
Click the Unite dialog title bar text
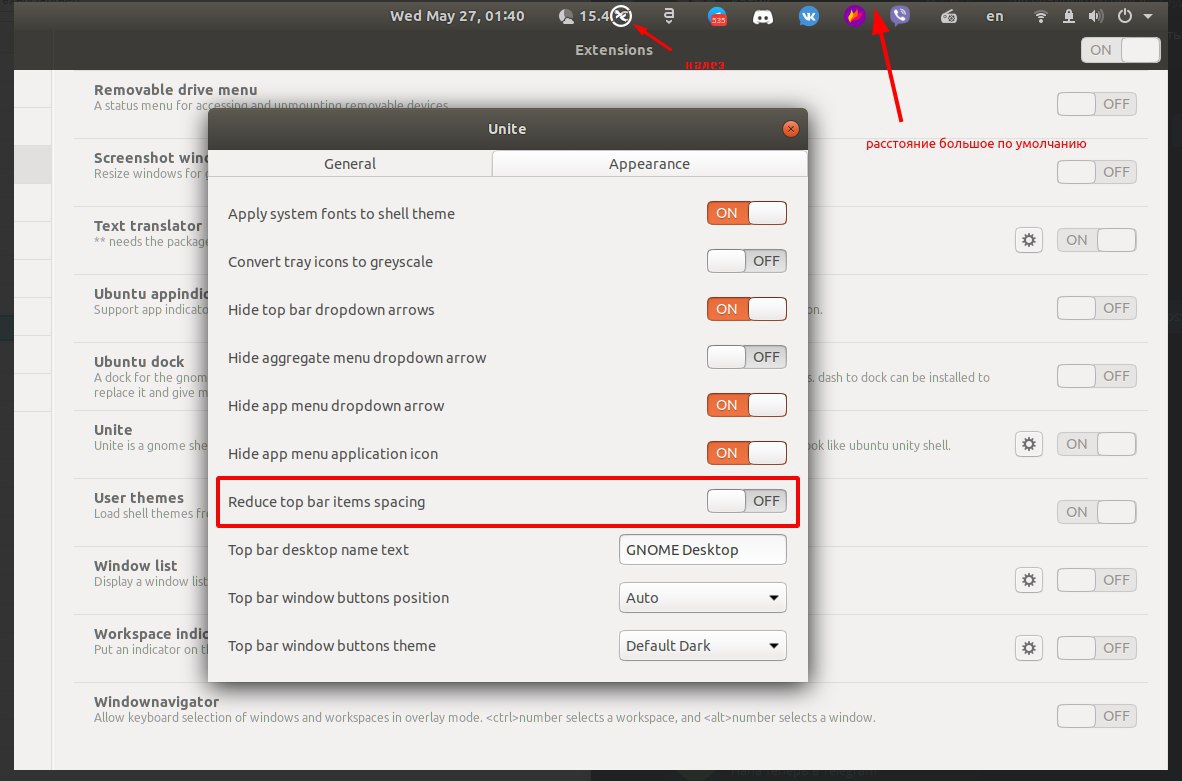[x=507, y=129]
